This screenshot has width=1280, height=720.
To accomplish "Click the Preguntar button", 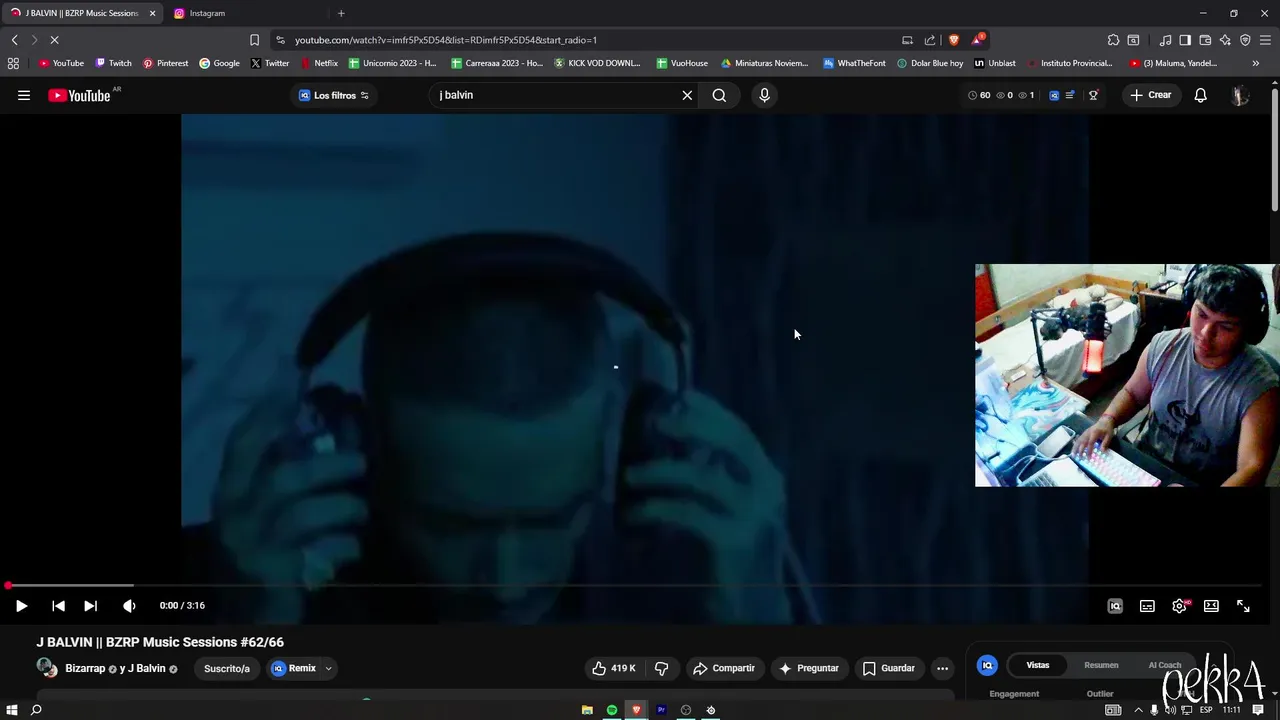I will click(808, 668).
